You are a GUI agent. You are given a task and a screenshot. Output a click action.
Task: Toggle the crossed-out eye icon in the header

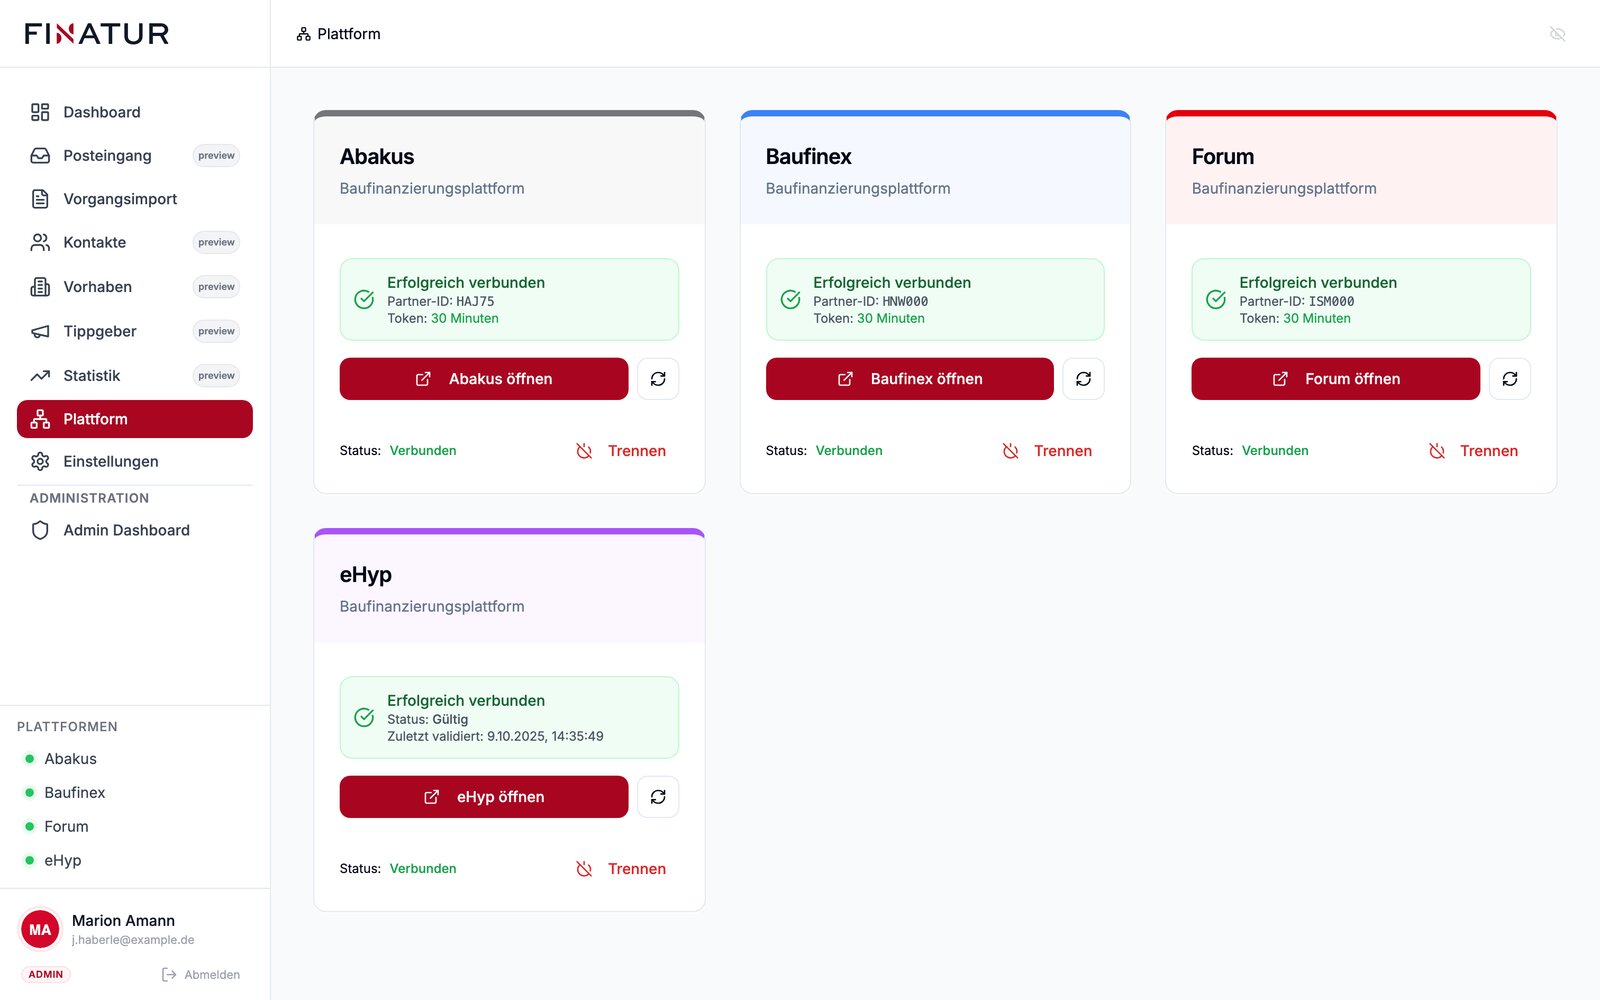pyautogui.click(x=1557, y=34)
